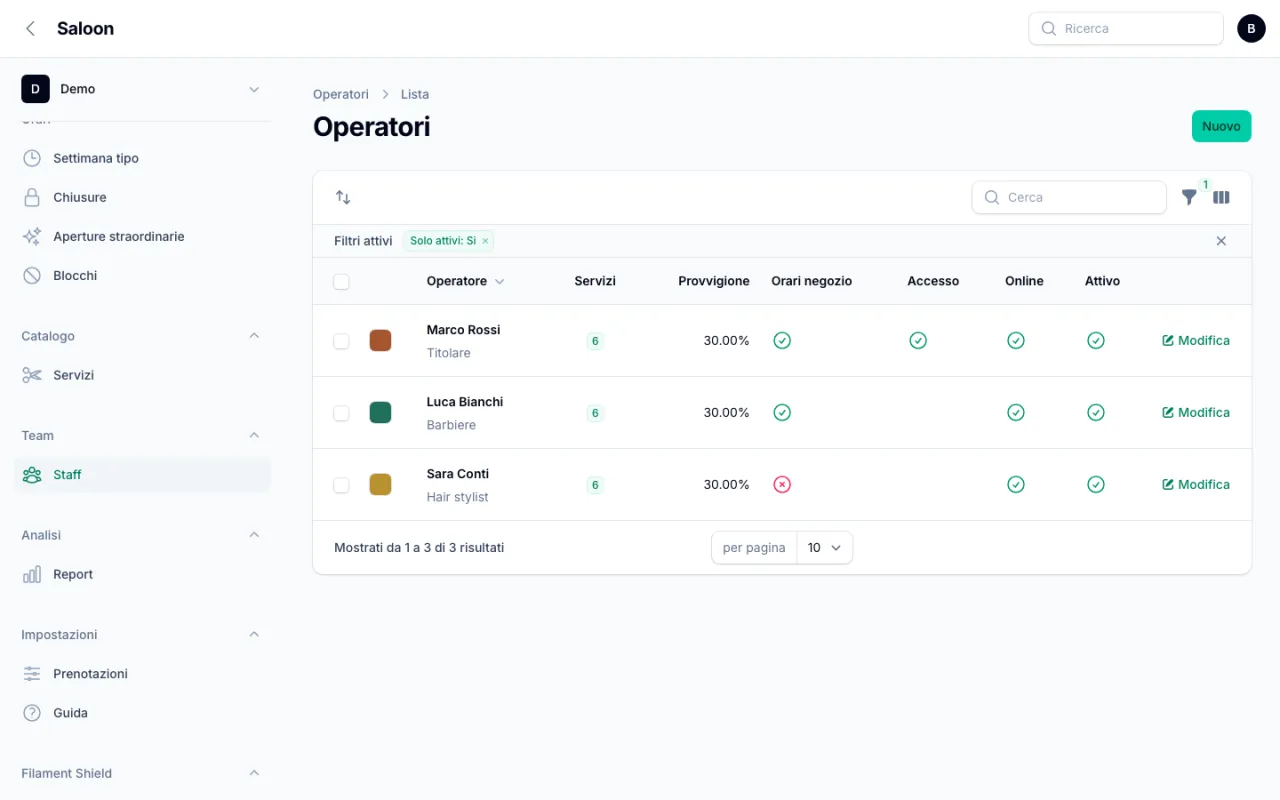Click Modifica for Luca Bianchi
Viewport: 1280px width, 800px height.
click(x=1196, y=412)
